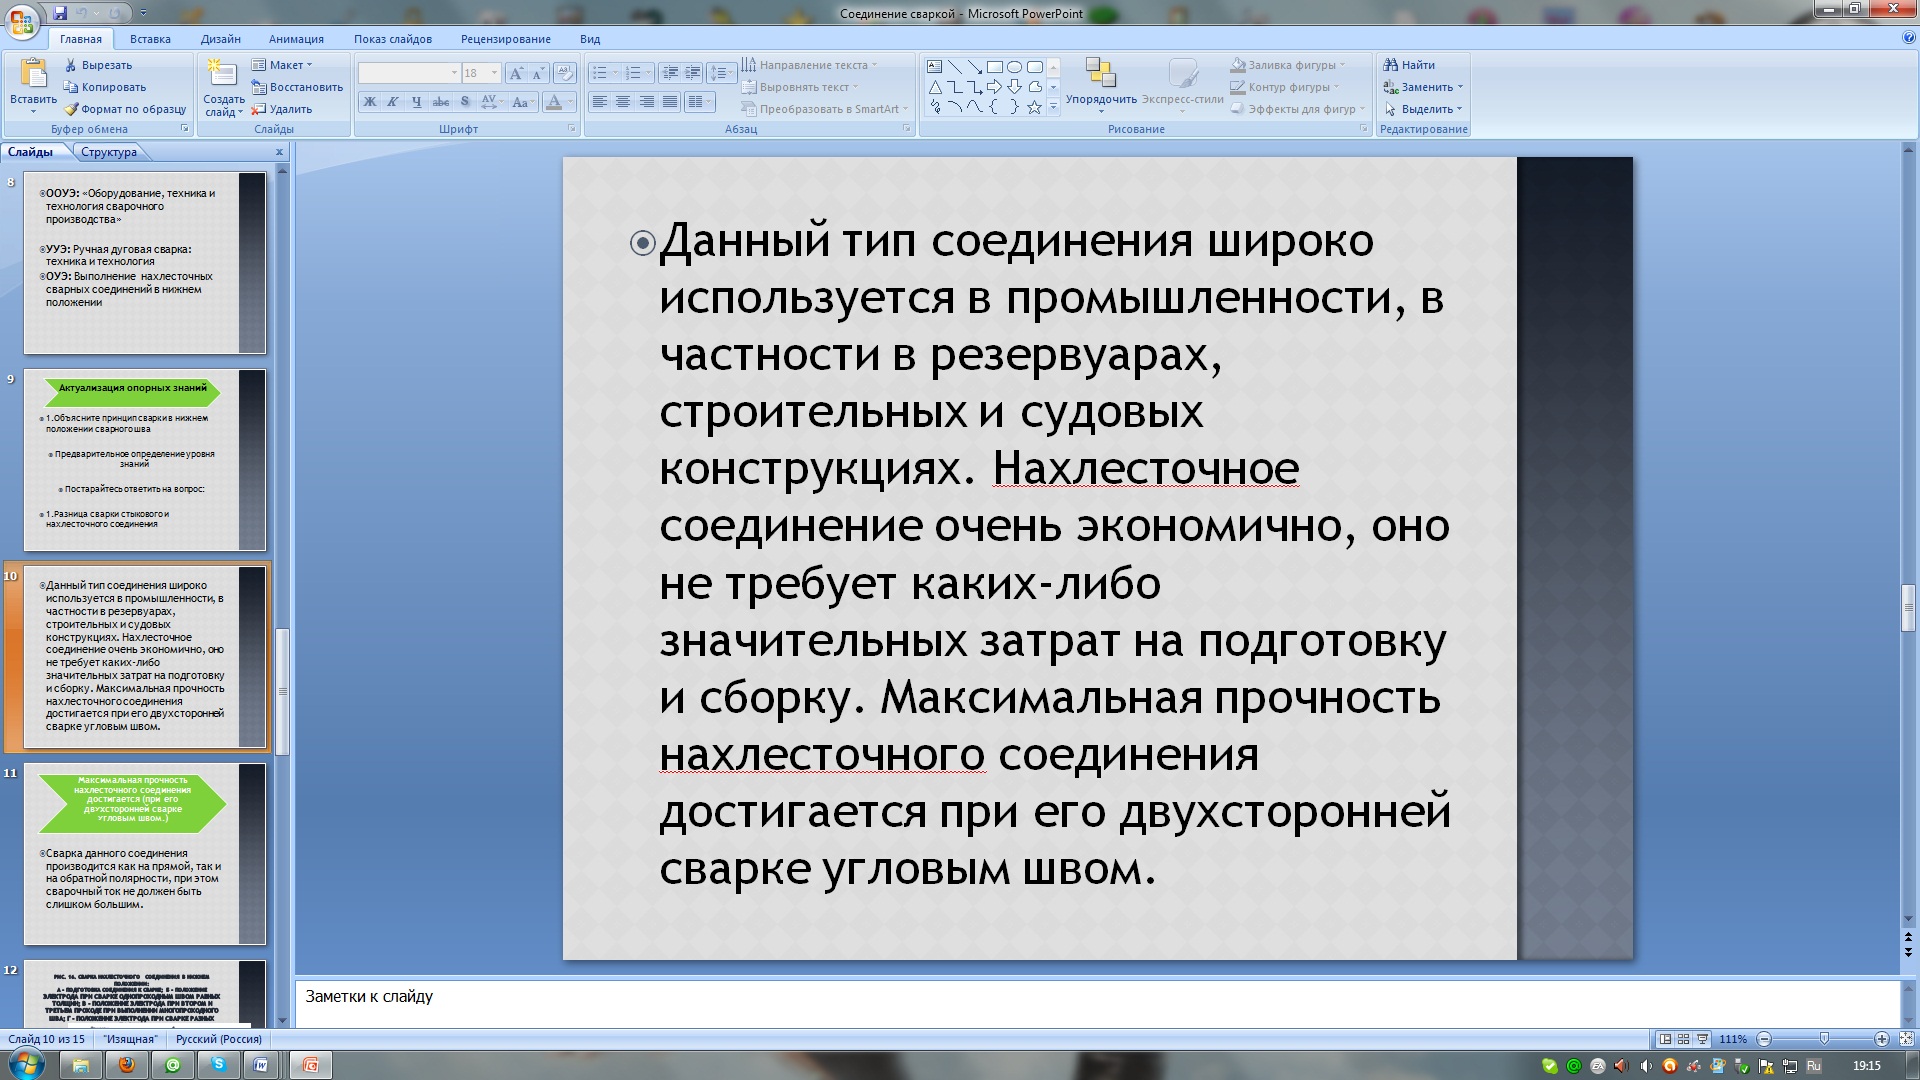Cut the selection with Вырезать
The width and height of the screenshot is (1920, 1080).
click(98, 65)
